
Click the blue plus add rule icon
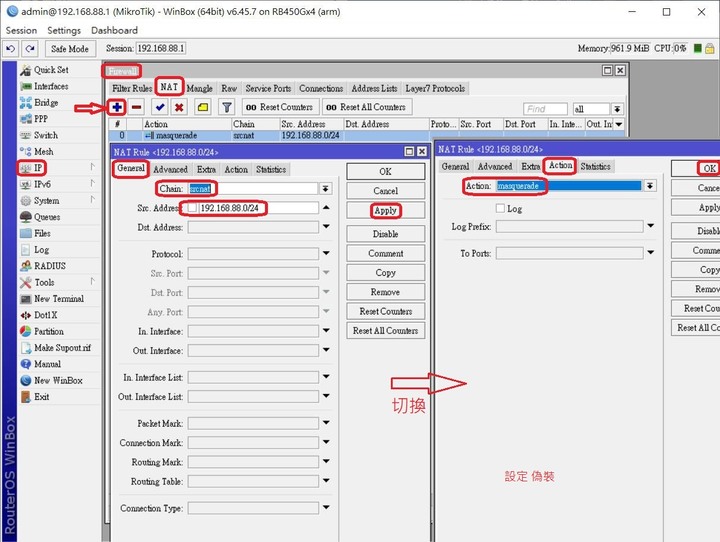tap(117, 107)
